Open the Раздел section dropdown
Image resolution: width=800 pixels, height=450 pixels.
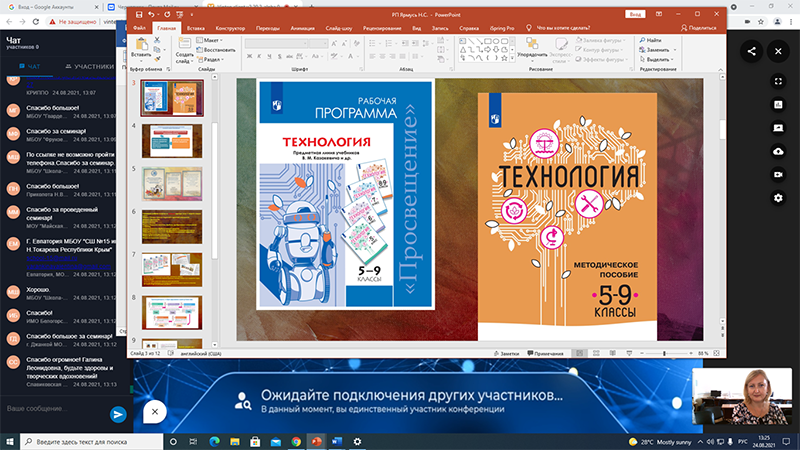click(x=210, y=59)
